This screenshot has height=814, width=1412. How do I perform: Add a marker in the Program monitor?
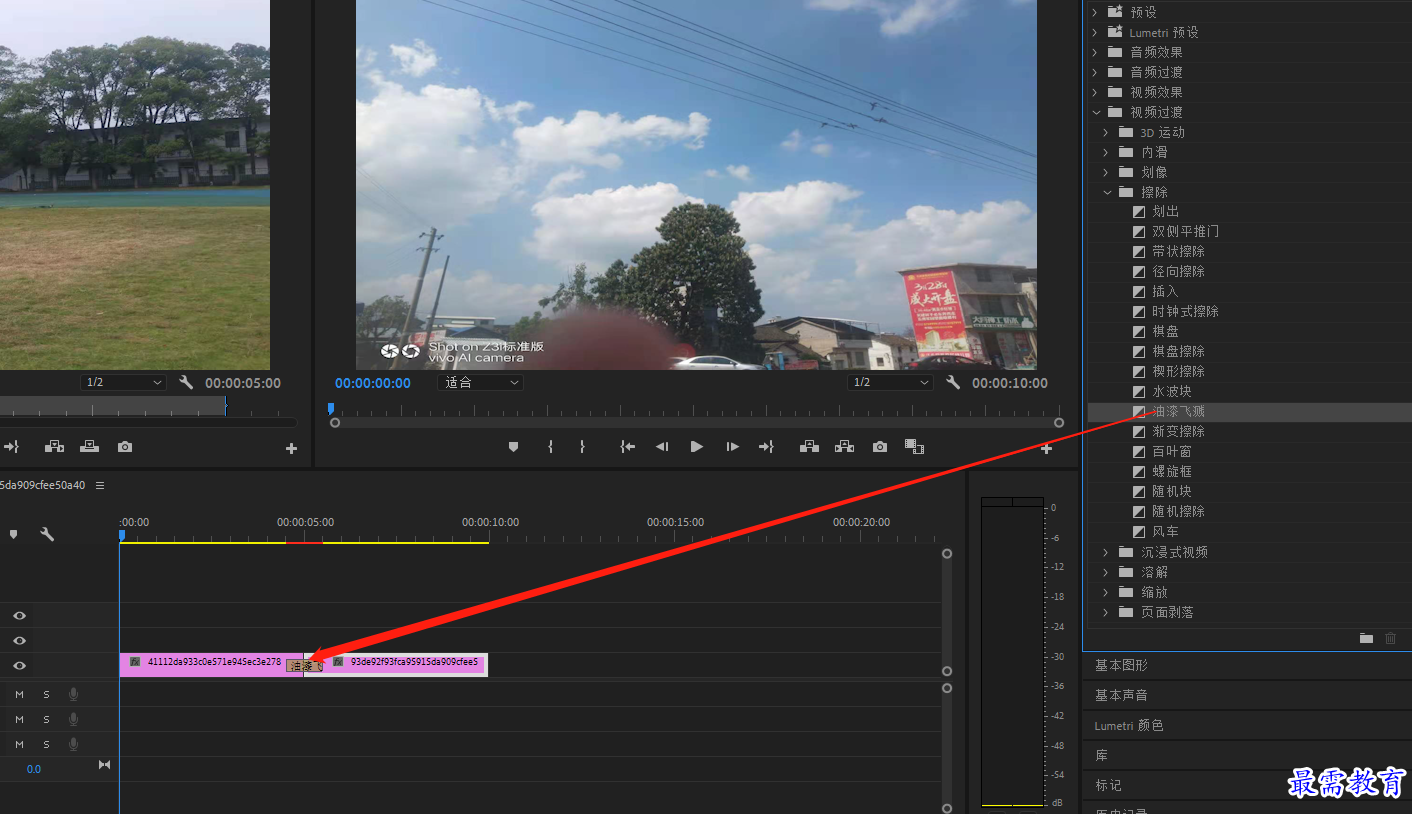(x=513, y=447)
